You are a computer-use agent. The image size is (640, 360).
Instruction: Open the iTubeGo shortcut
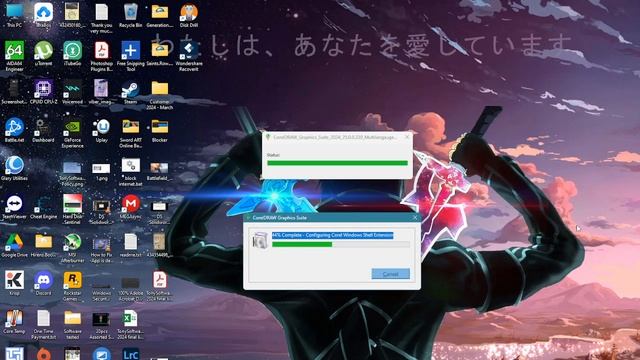(72, 53)
